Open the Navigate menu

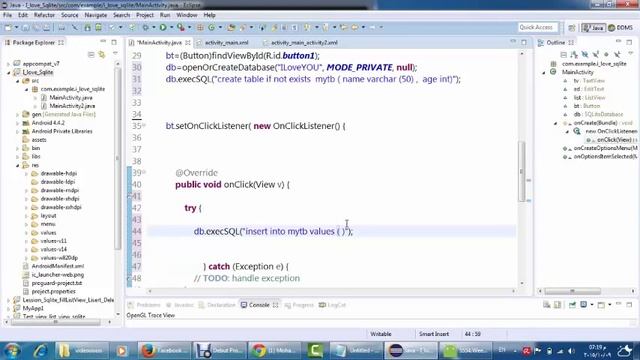tap(96, 15)
